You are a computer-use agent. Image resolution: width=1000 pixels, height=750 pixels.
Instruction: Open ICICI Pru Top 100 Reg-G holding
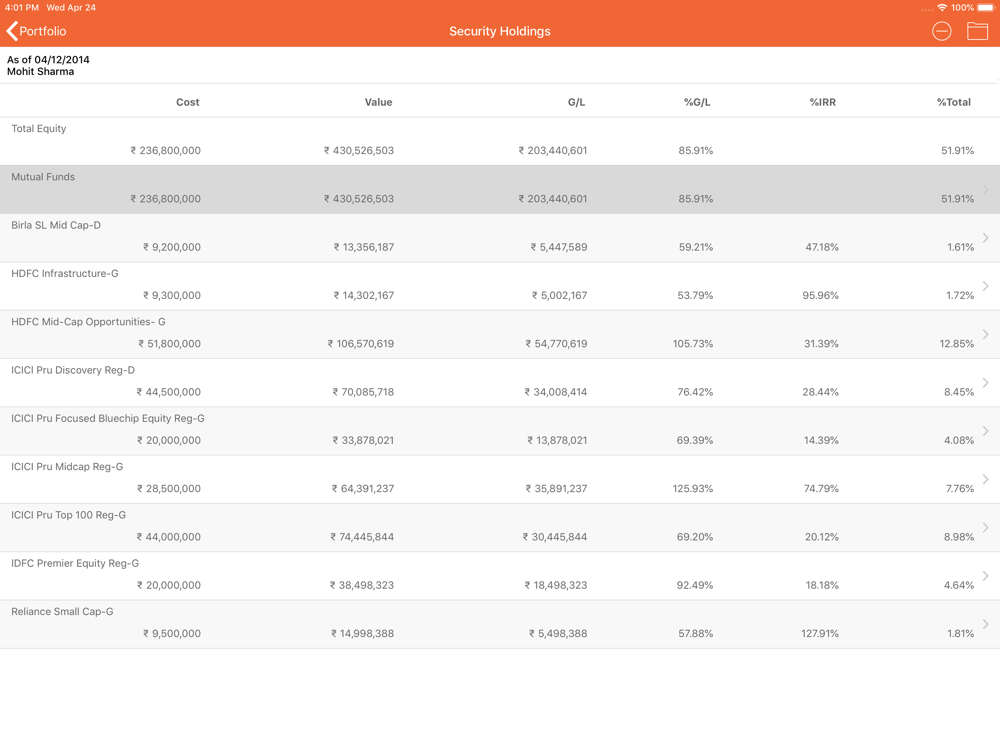[68, 515]
